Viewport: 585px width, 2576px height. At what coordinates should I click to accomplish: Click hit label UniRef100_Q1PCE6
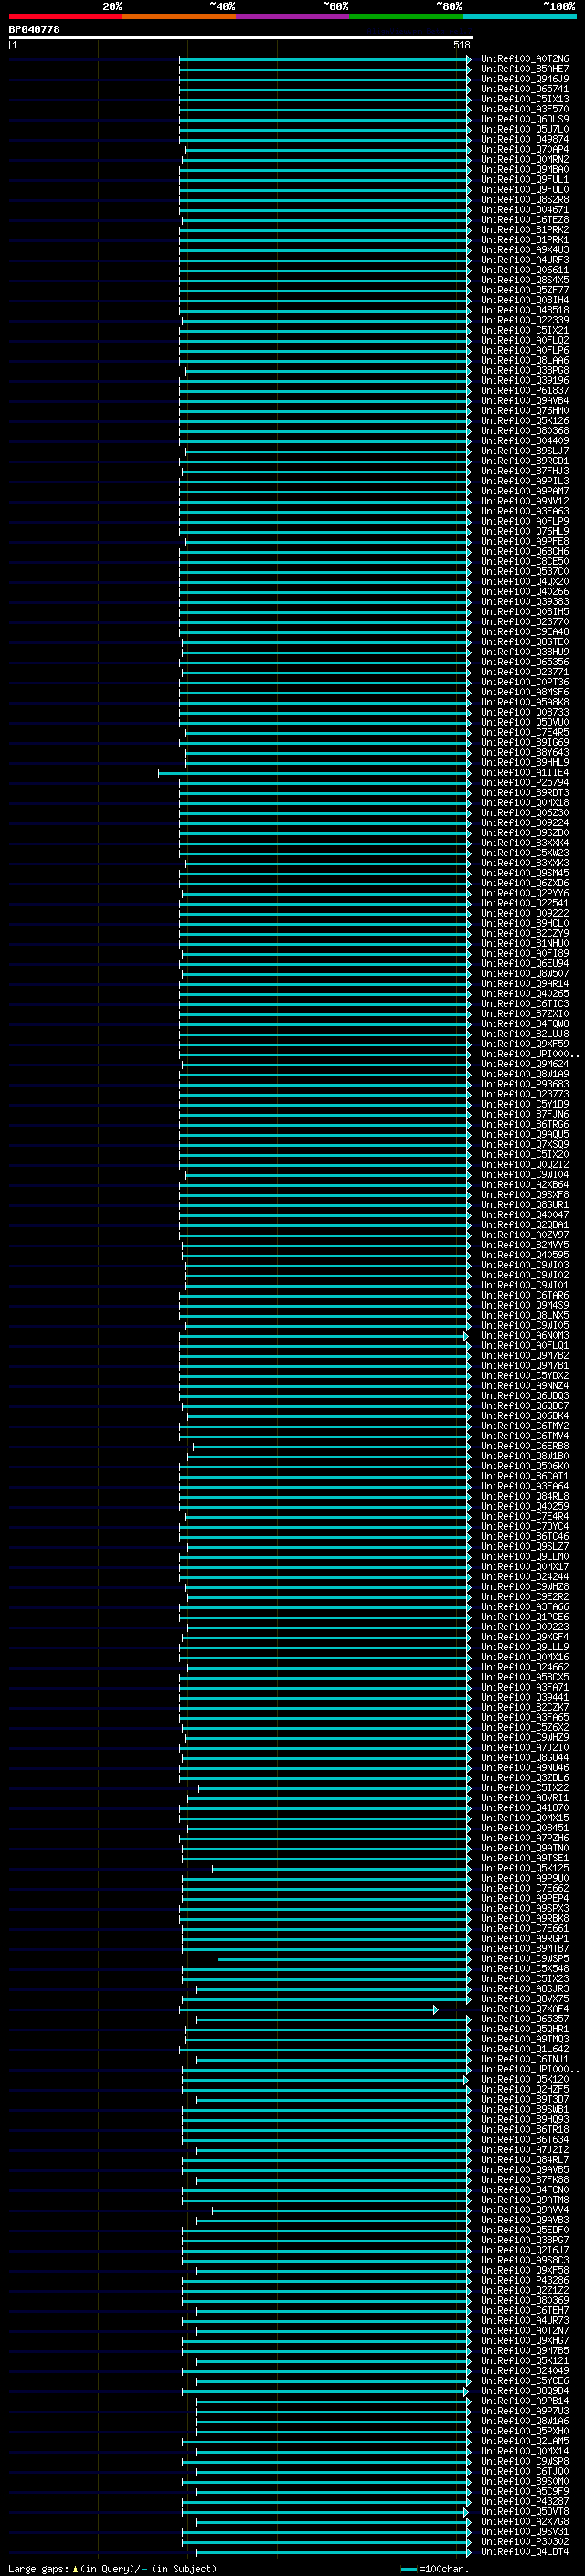point(525,1617)
